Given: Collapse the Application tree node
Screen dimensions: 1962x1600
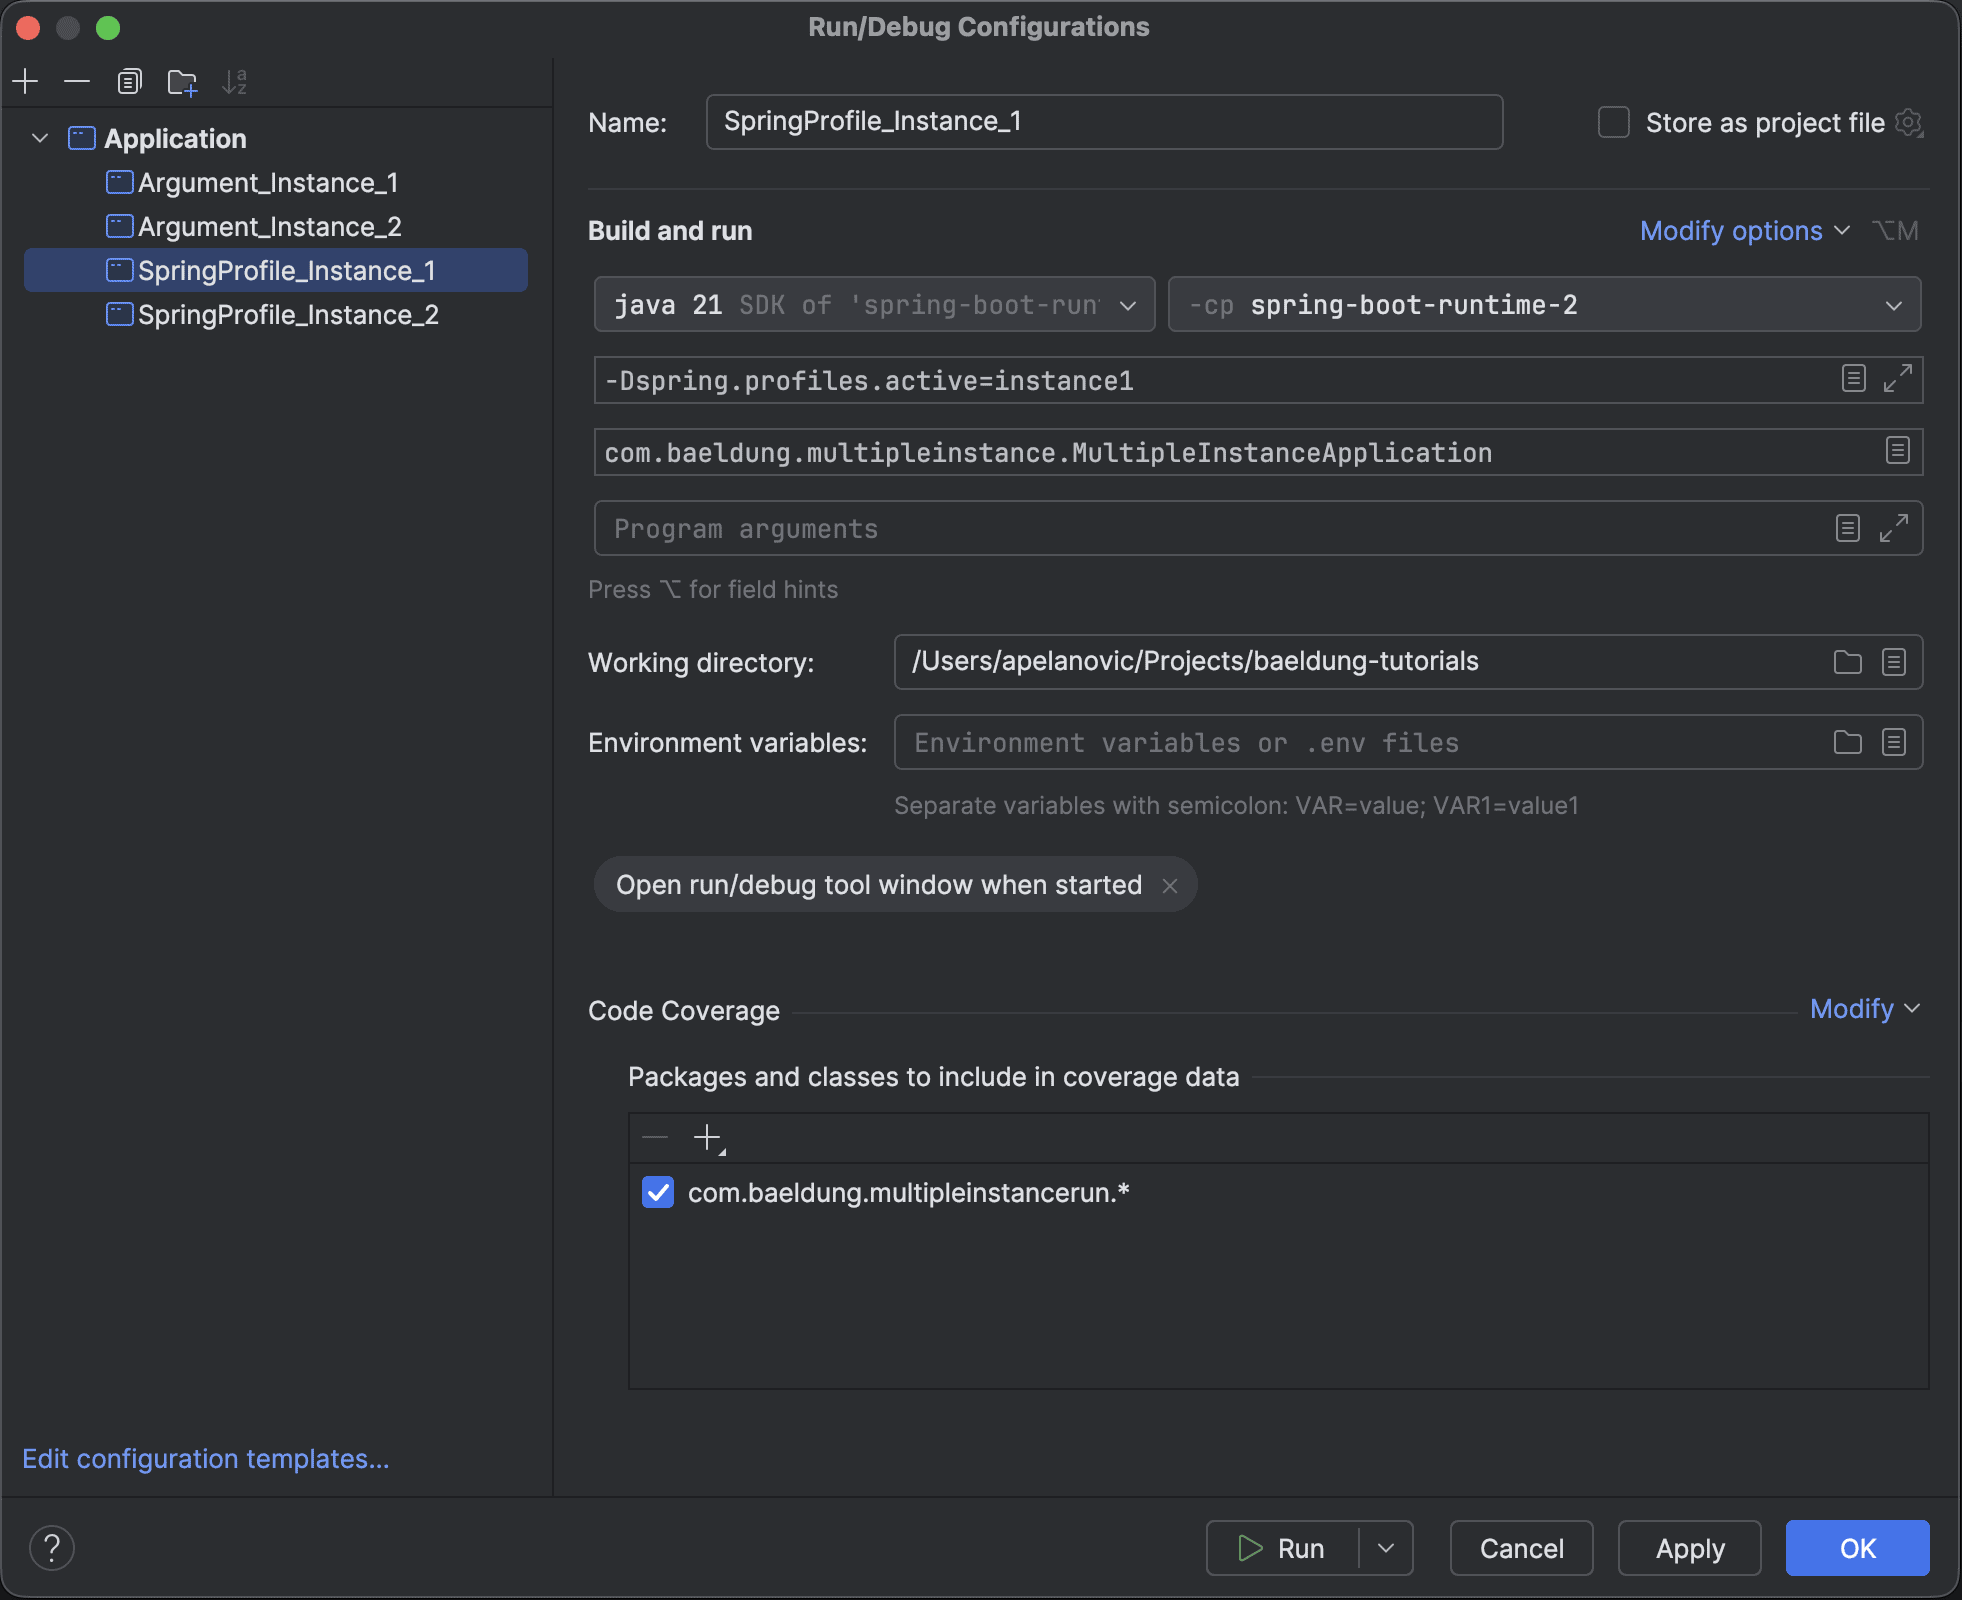Looking at the screenshot, I should click(x=40, y=138).
